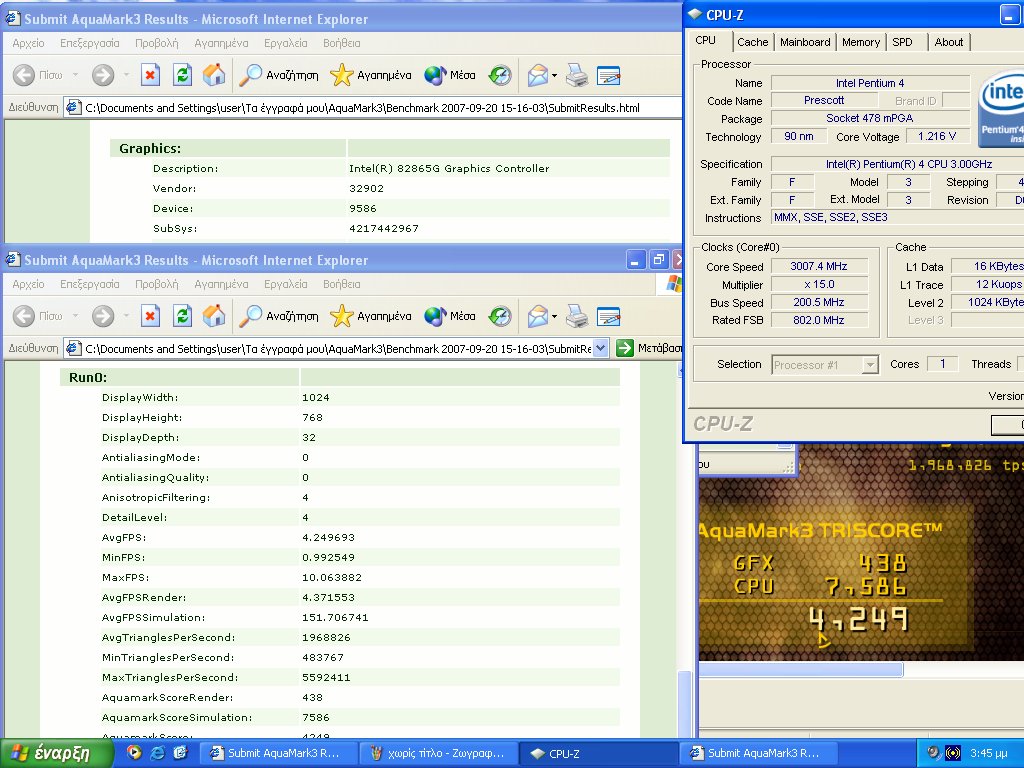This screenshot has height=768, width=1024.
Task: Open Mail dropdown arrow in upper IE toolbar
Action: coord(554,75)
